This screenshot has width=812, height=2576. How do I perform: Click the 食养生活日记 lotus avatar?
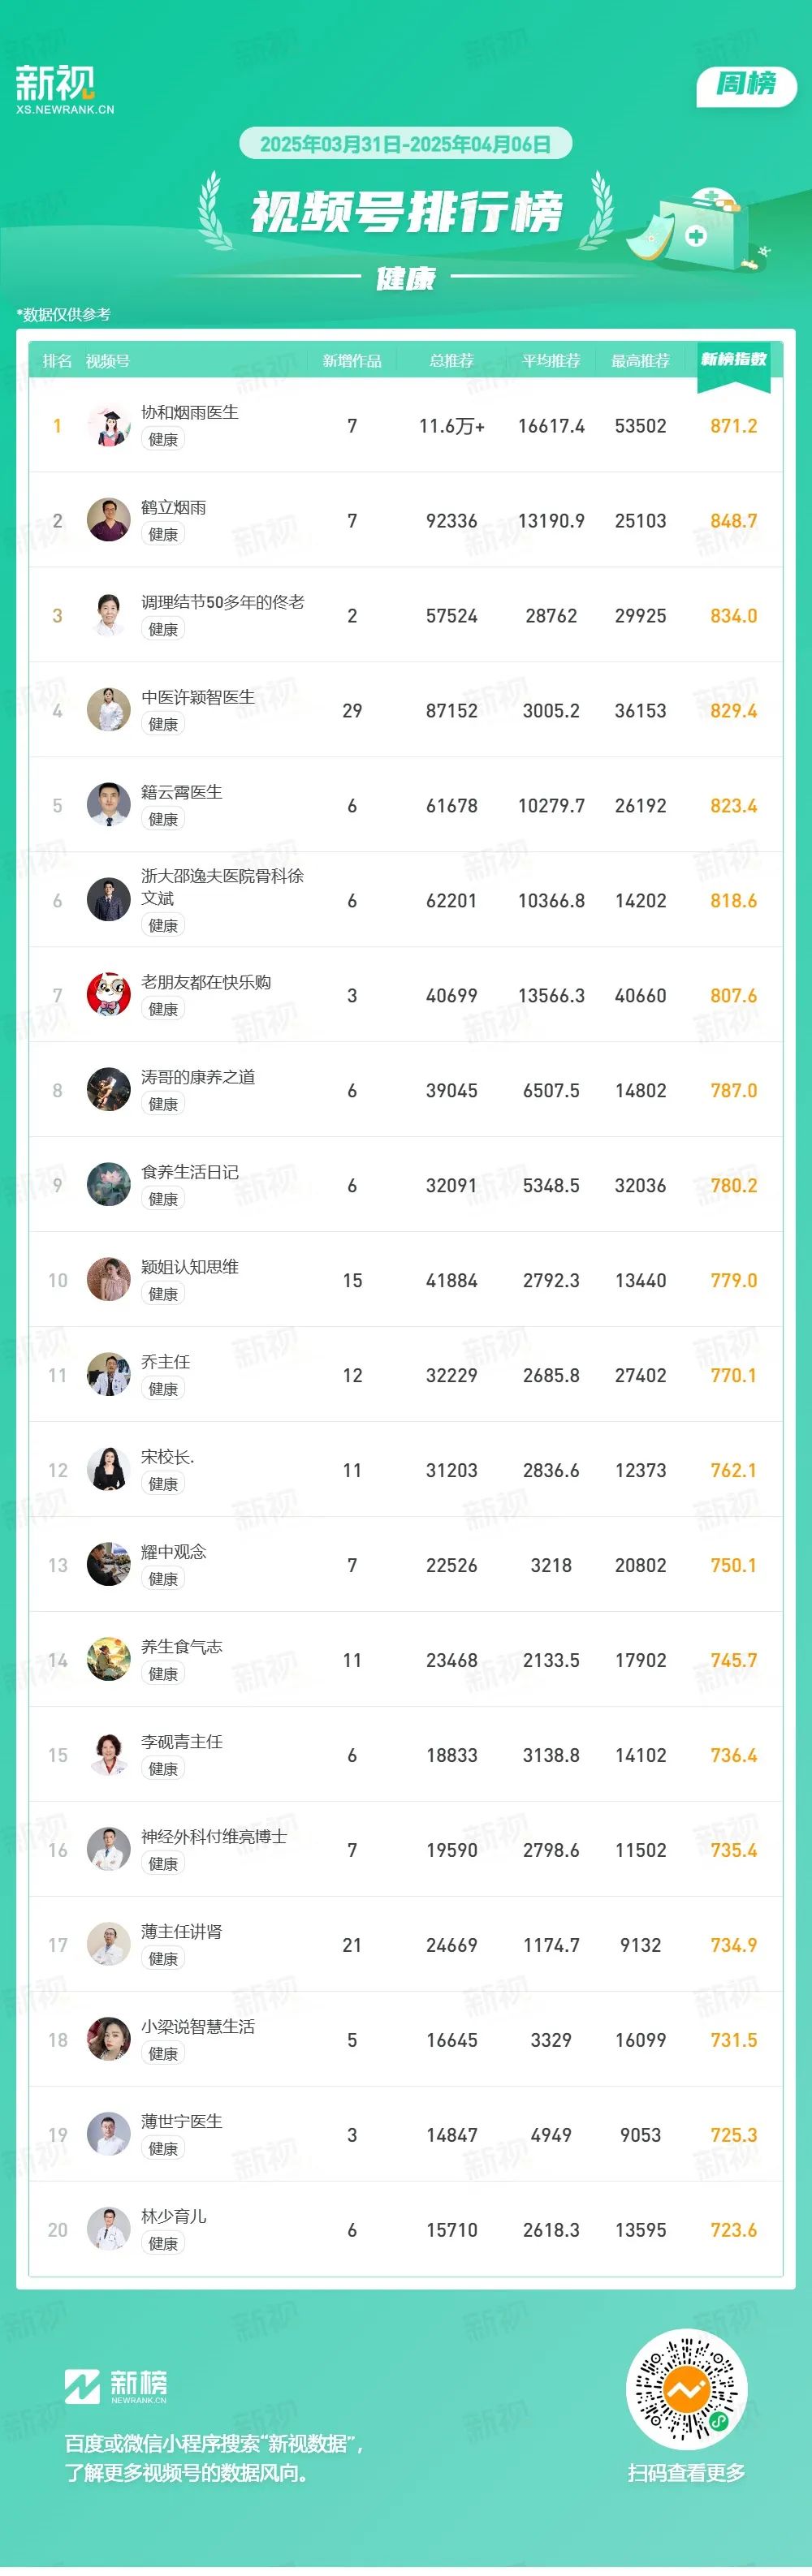[x=109, y=1186]
